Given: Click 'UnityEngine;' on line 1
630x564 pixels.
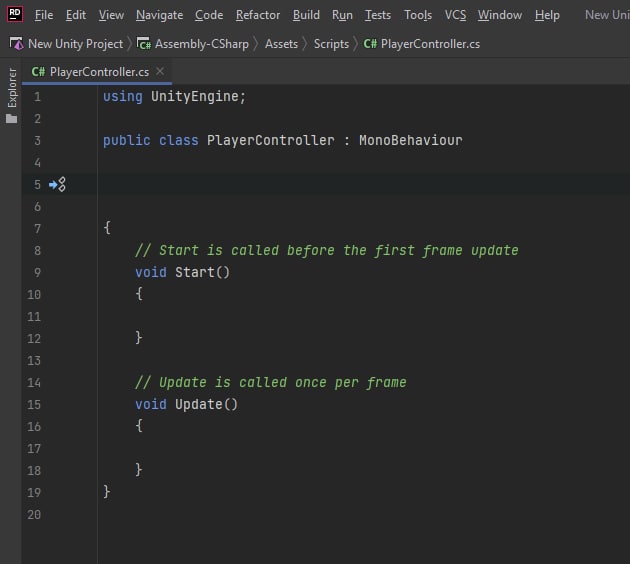Looking at the screenshot, I should point(198,96).
